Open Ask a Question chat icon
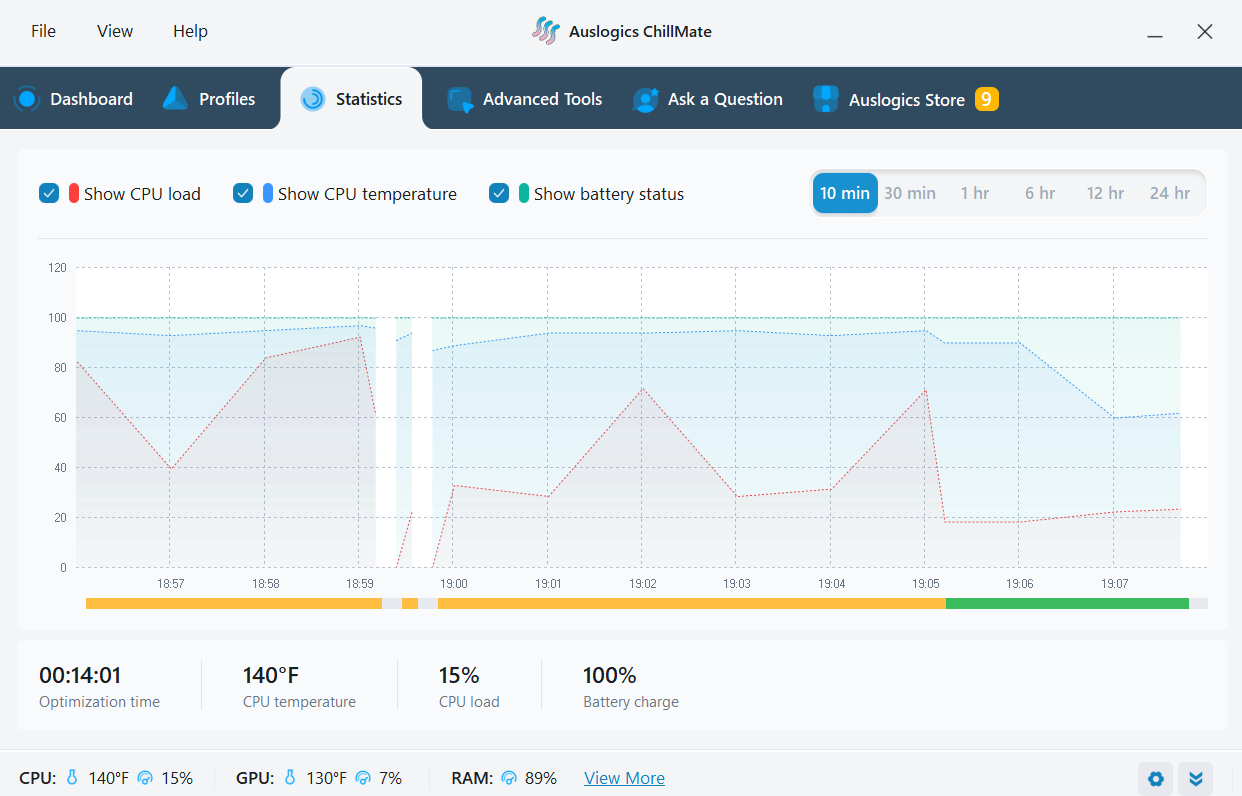 tap(644, 98)
